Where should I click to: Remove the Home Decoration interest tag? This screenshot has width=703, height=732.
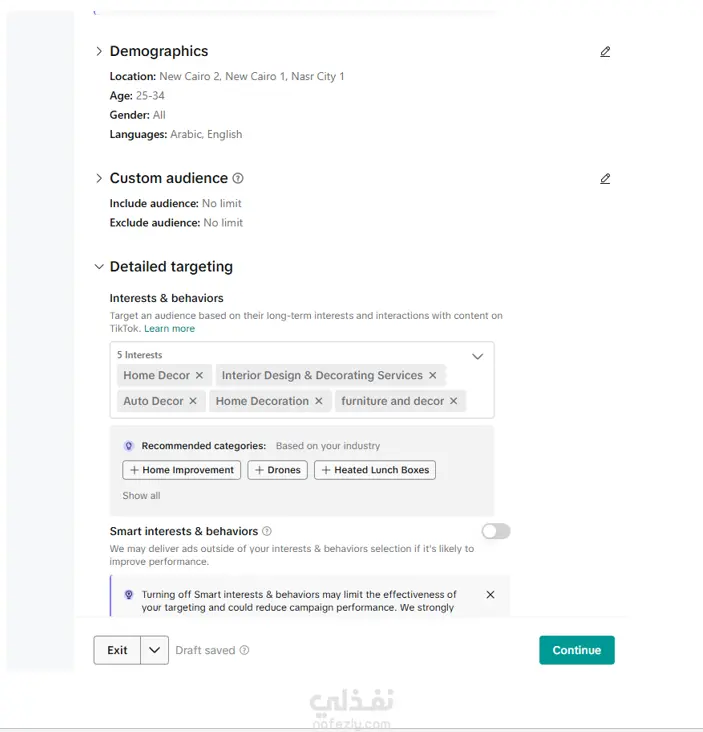pyautogui.click(x=319, y=401)
